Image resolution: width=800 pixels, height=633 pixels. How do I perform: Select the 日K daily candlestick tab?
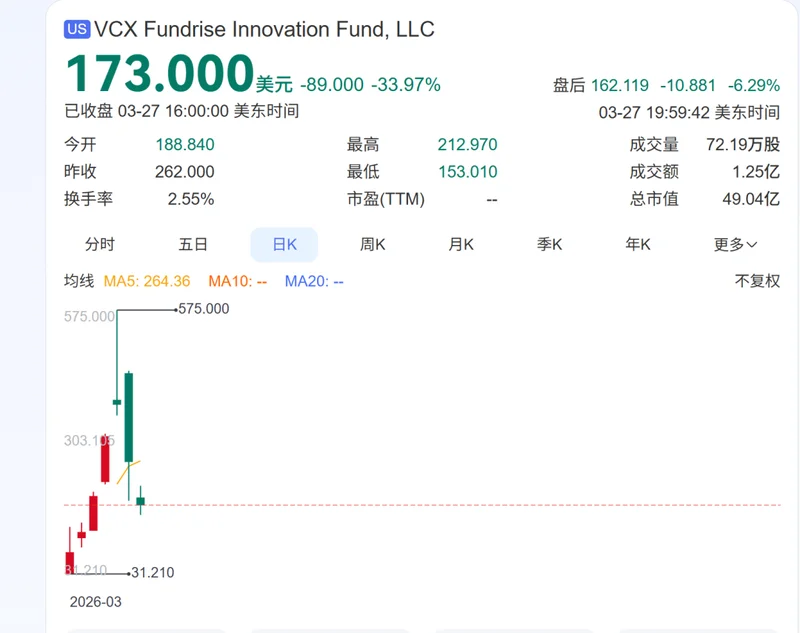pyautogui.click(x=284, y=244)
